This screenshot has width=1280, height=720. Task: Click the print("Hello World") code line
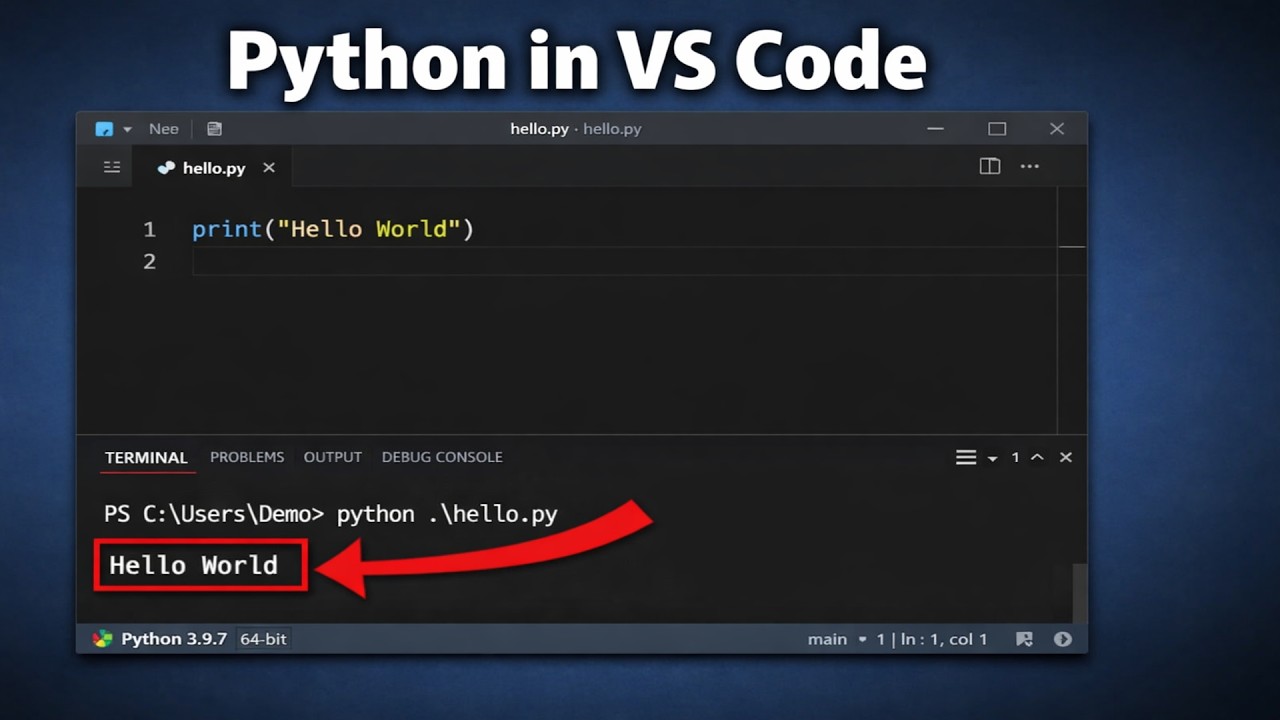[x=333, y=229]
